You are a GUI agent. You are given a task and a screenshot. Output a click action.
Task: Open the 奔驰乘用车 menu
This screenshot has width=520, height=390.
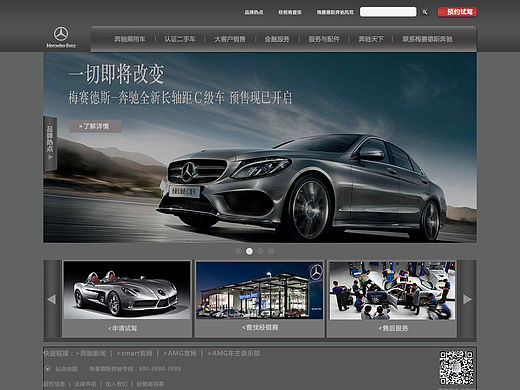click(130, 39)
